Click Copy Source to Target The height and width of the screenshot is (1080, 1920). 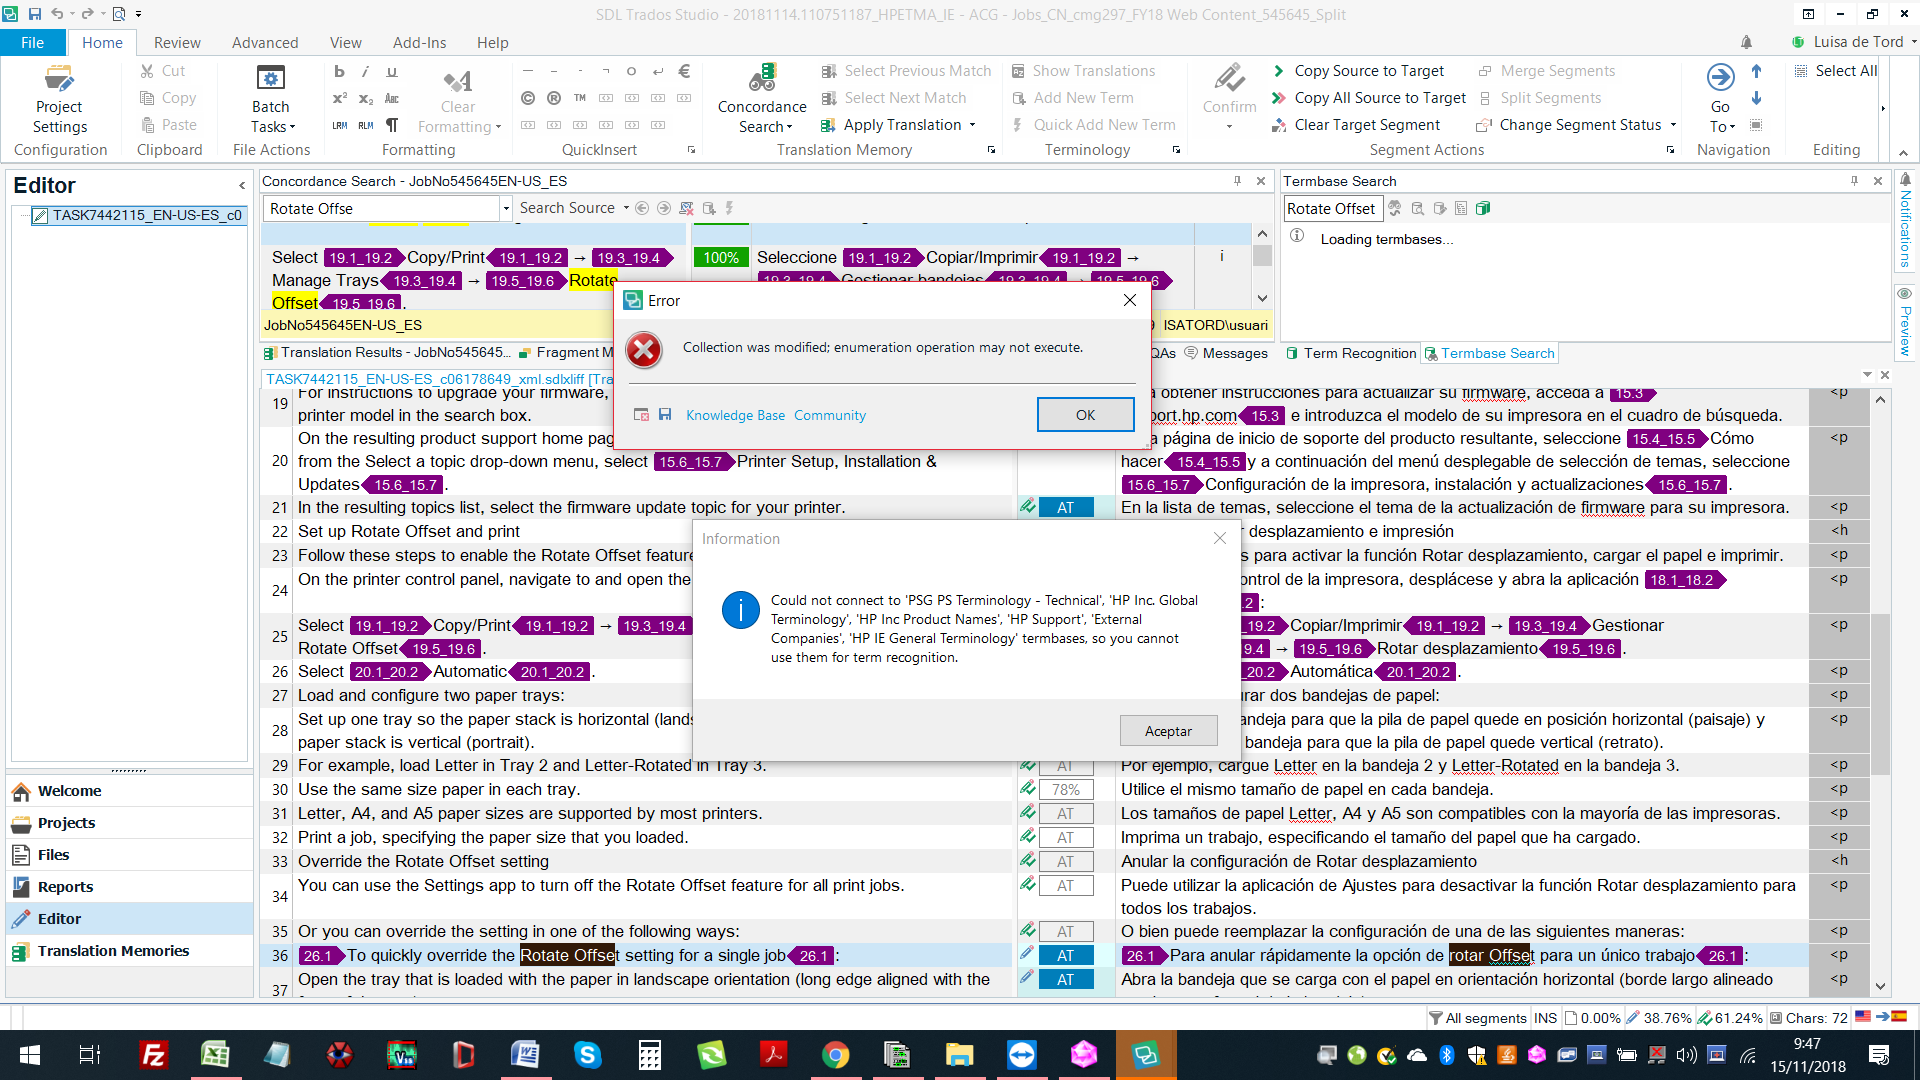1368,71
